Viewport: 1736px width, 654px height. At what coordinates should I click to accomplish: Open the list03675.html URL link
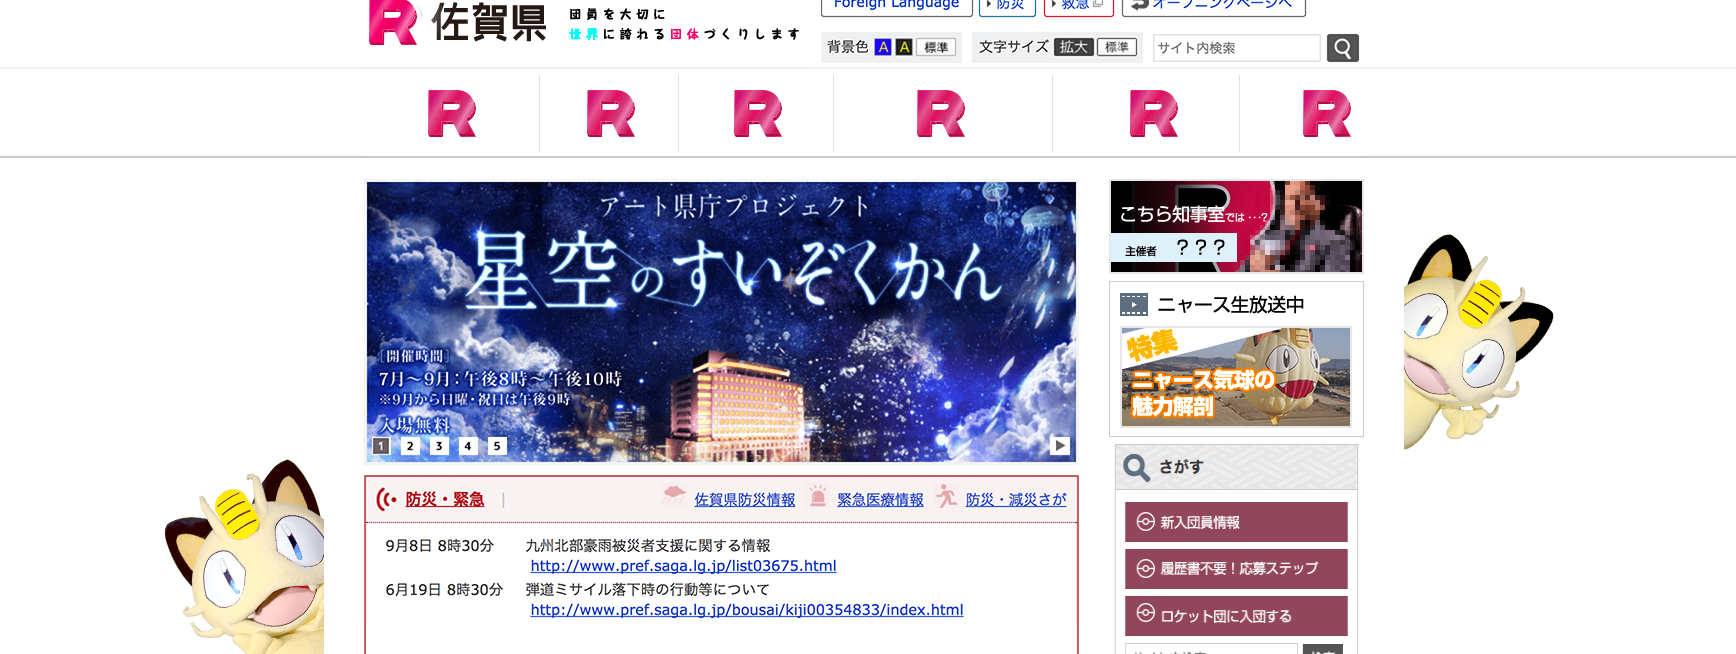pyautogui.click(x=683, y=566)
